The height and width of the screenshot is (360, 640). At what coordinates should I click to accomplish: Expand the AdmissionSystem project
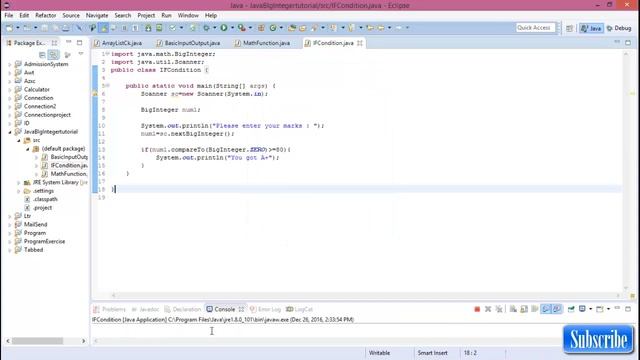(9, 64)
